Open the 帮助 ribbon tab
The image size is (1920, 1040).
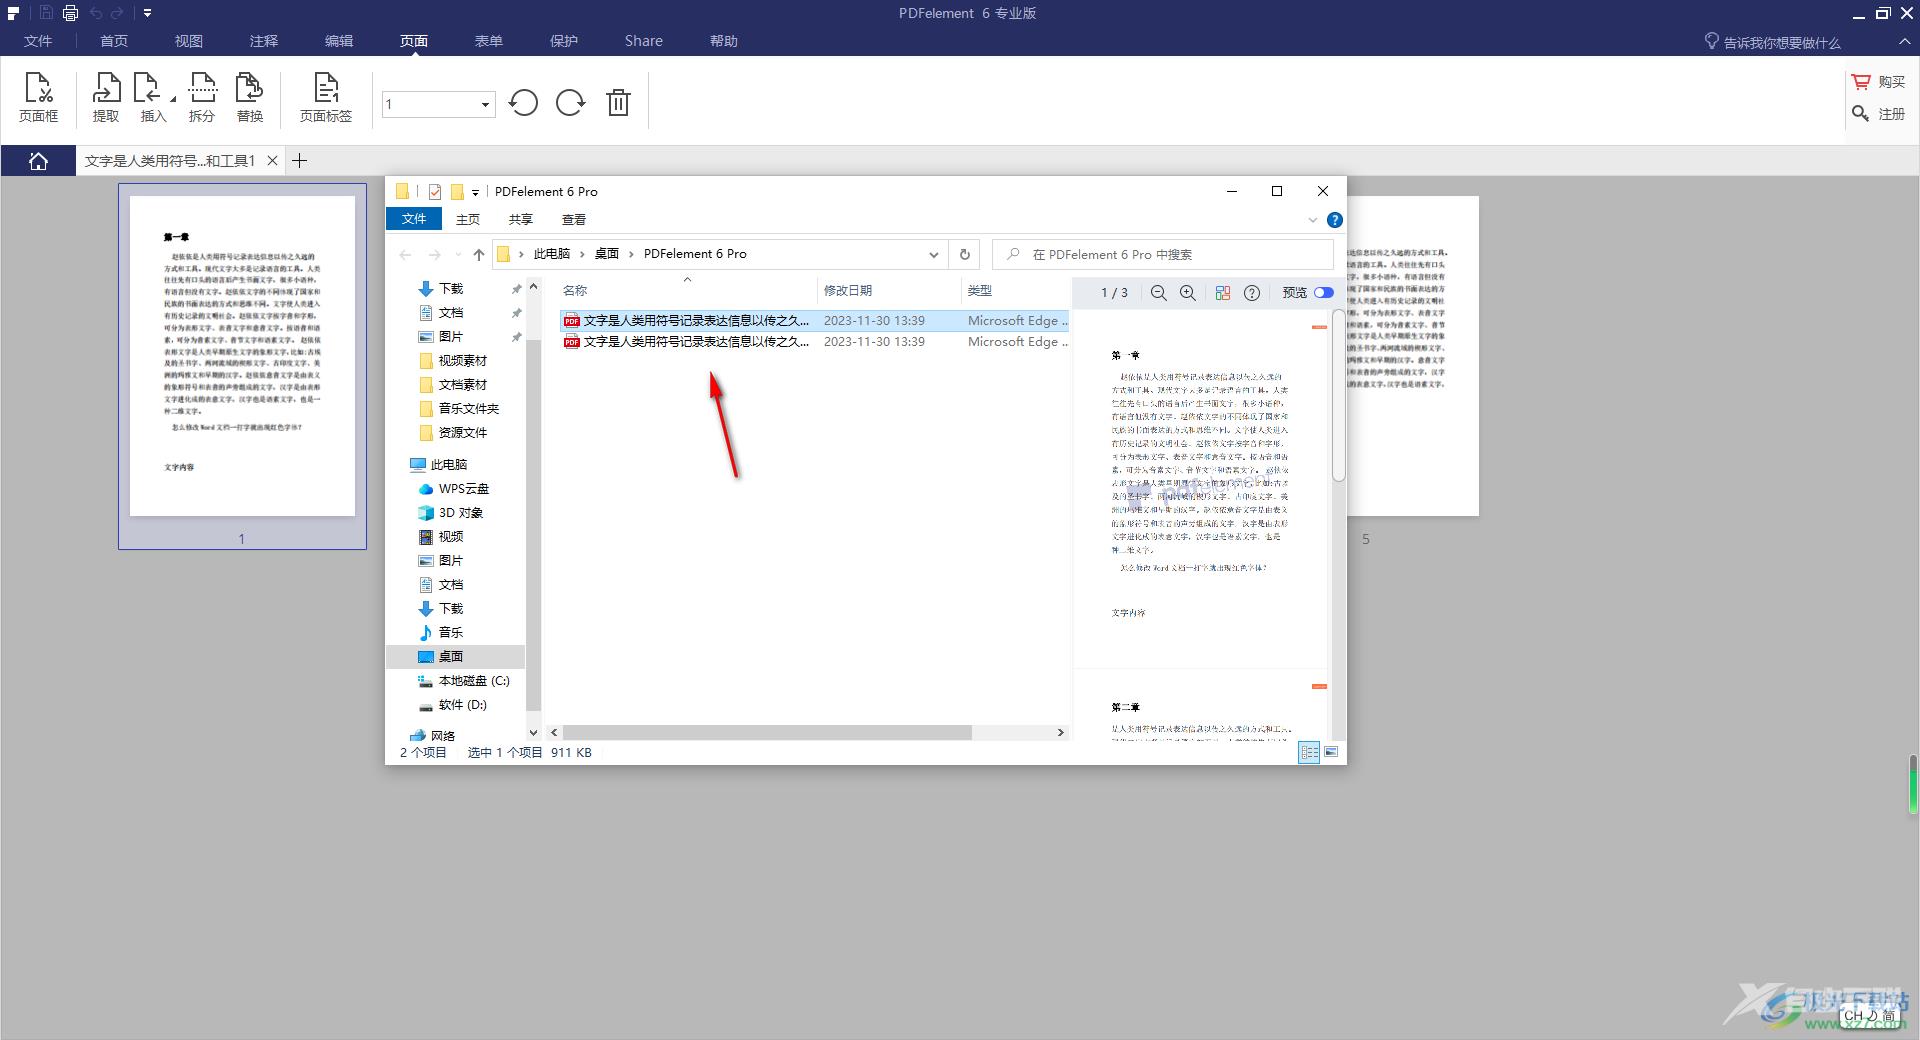pos(724,41)
